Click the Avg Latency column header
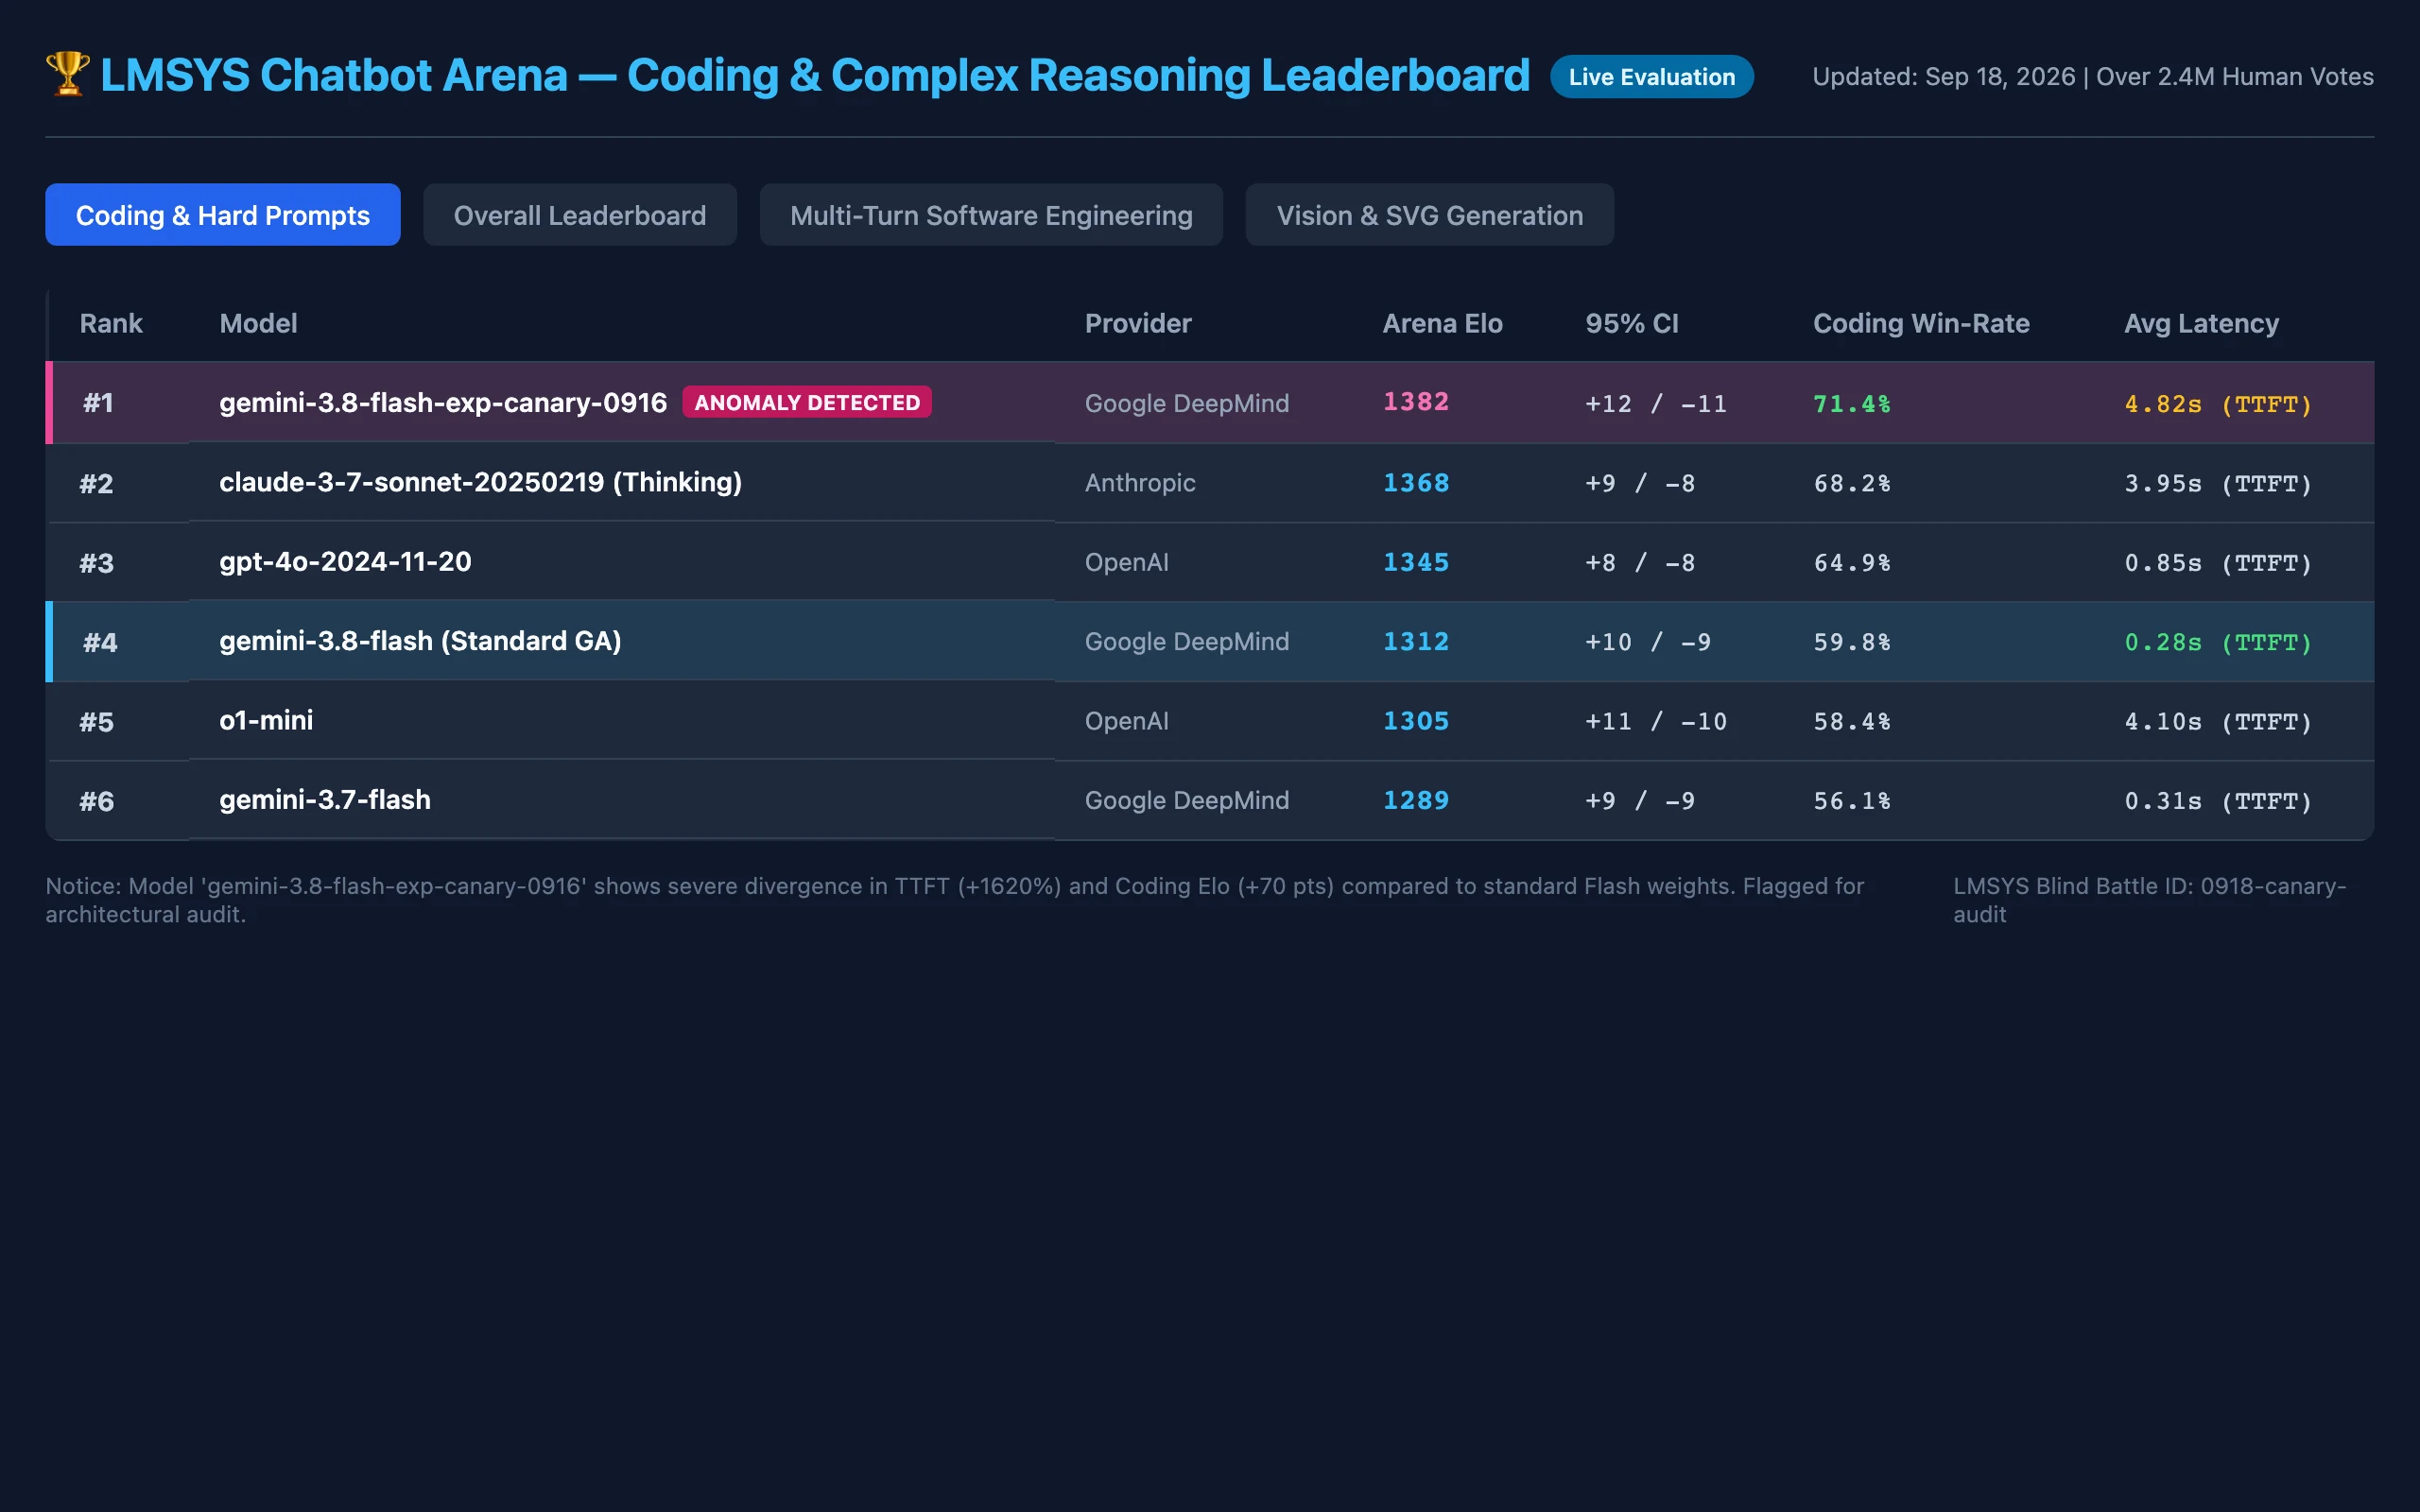This screenshot has width=2420, height=1512. [2201, 324]
